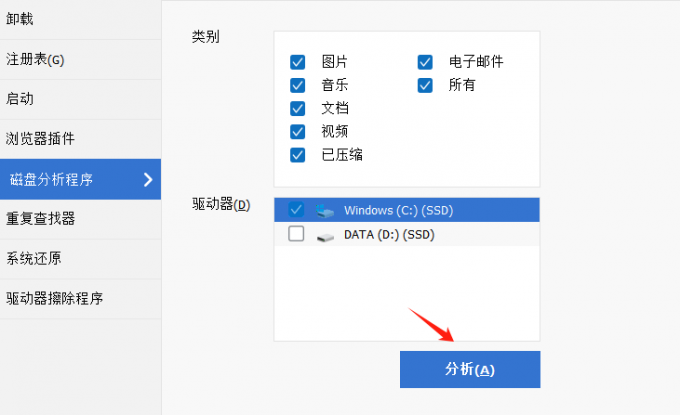Viewport: 680px width, 415px height.
Task: Uncheck the 文档 category checkbox
Action: [x=298, y=108]
